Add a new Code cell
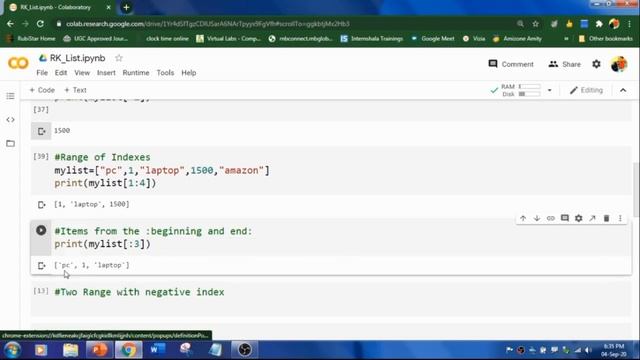Viewport: 640px width, 360px height. click(42, 90)
